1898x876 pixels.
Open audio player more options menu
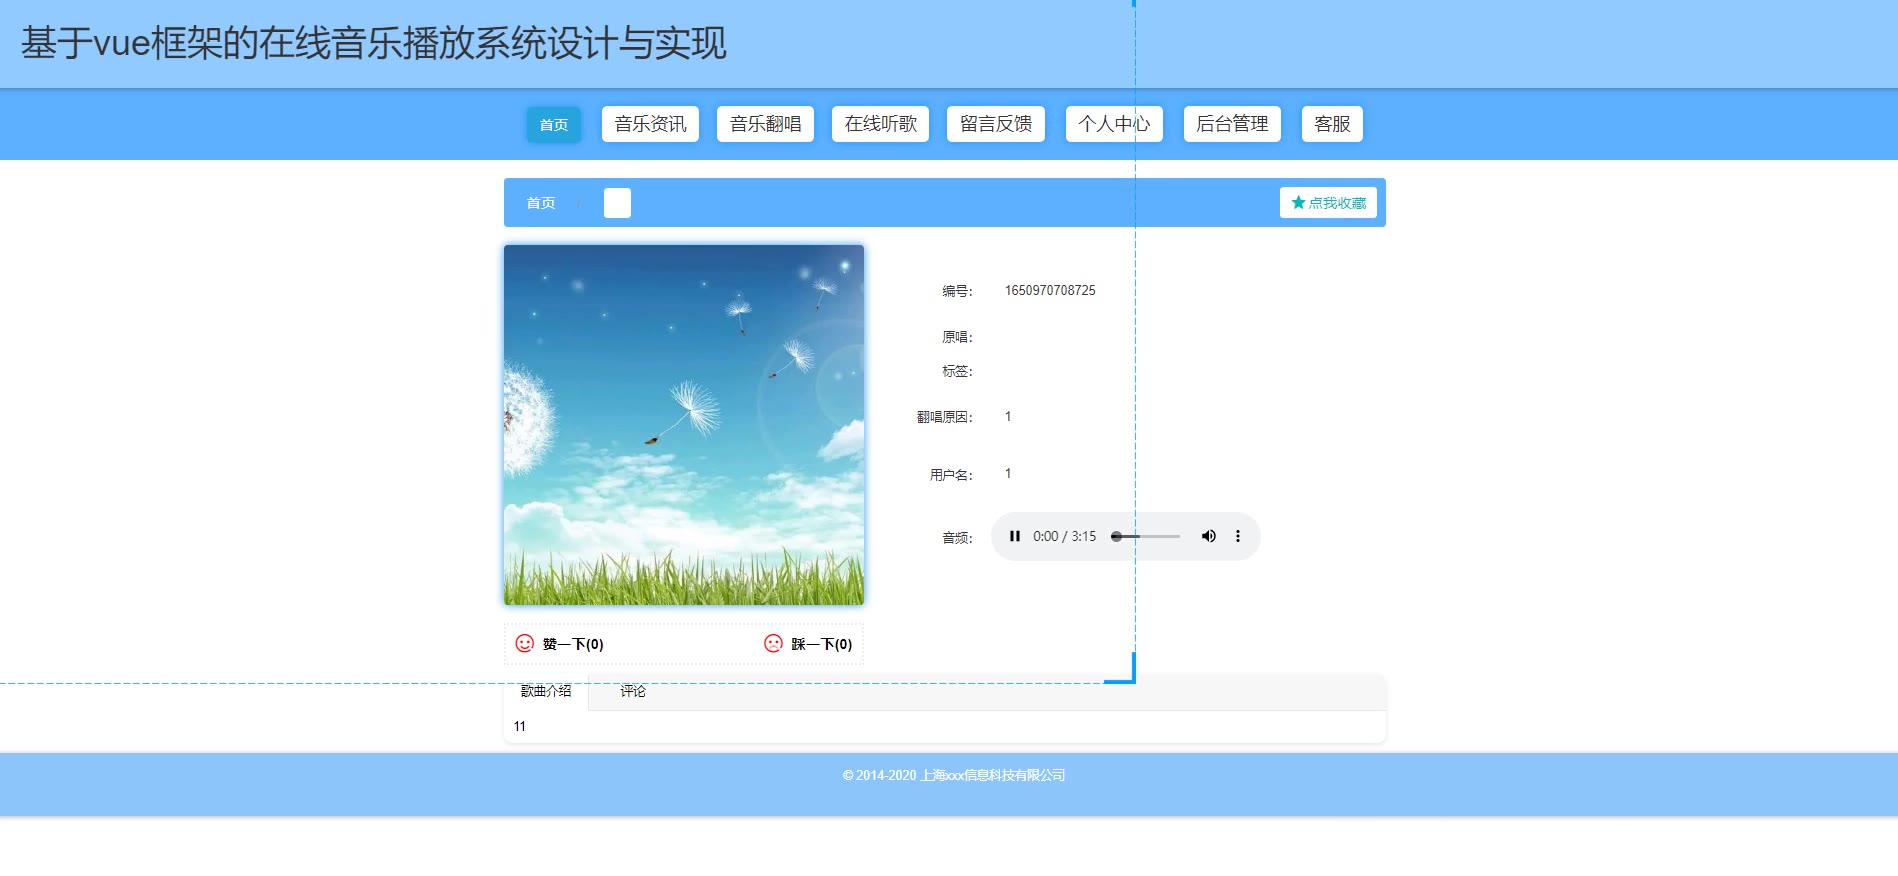[1238, 536]
